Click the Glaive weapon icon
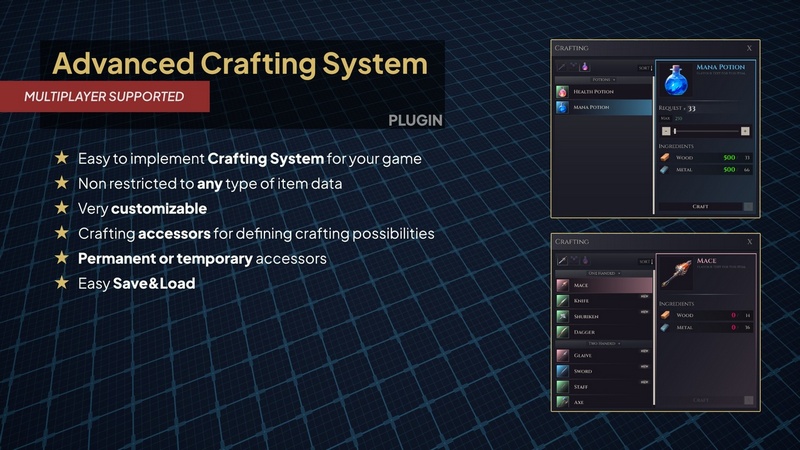Viewport: 800px width, 450px height. [x=563, y=354]
